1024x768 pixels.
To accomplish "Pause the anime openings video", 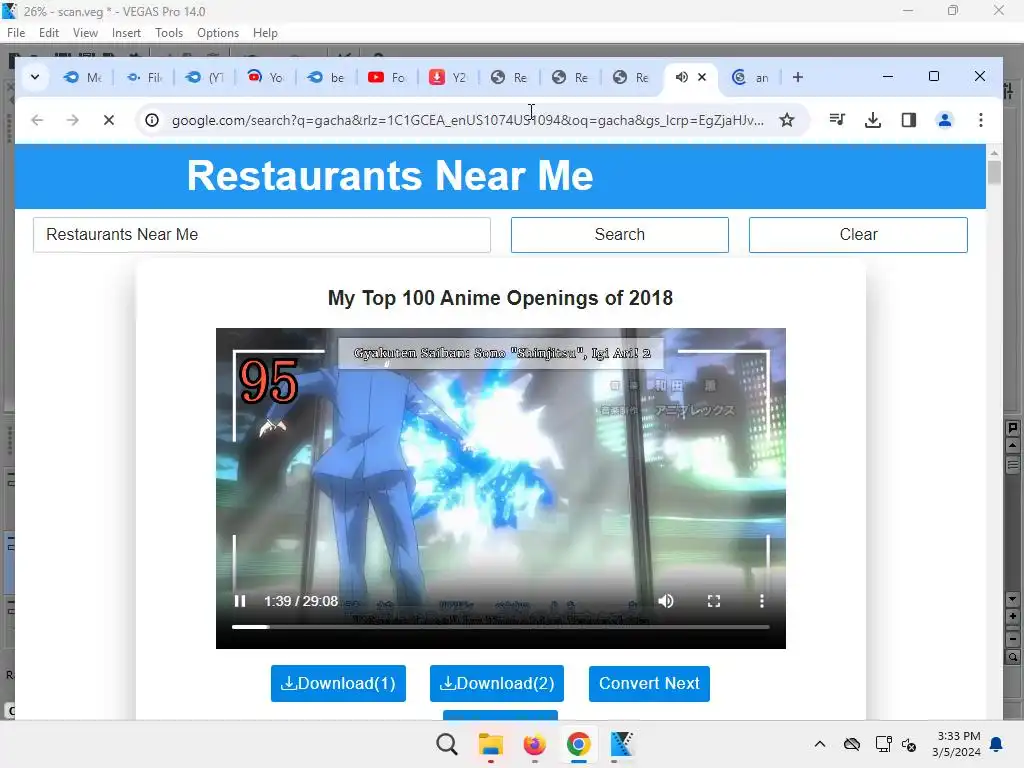I will [x=240, y=601].
